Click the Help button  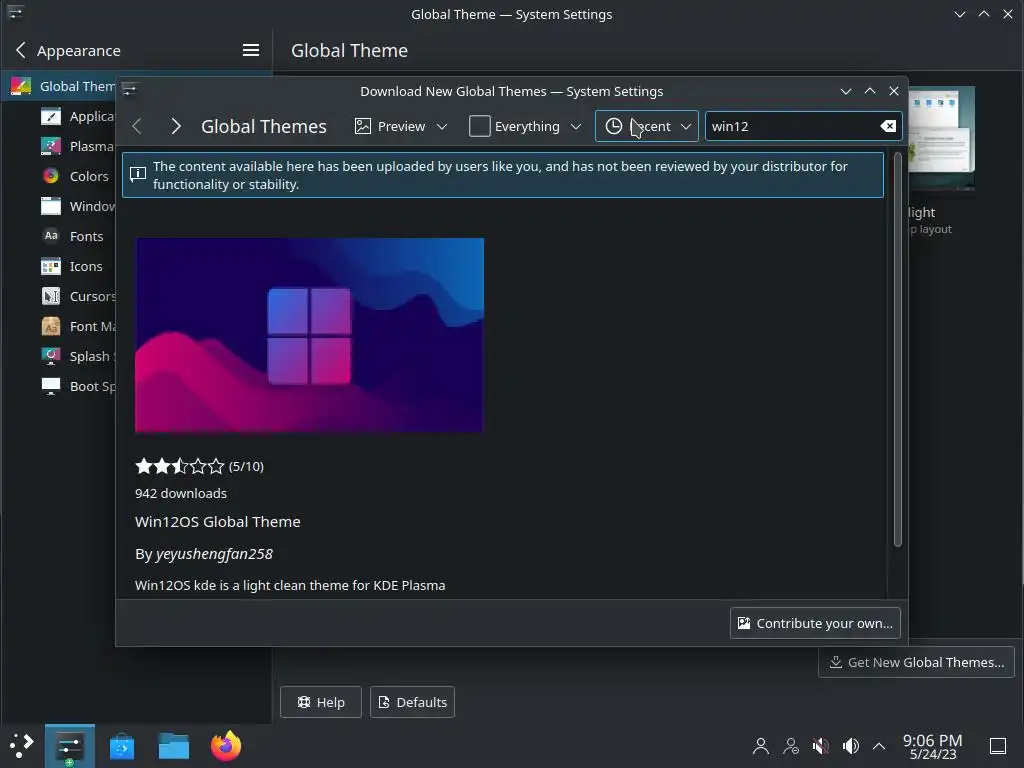(321, 702)
